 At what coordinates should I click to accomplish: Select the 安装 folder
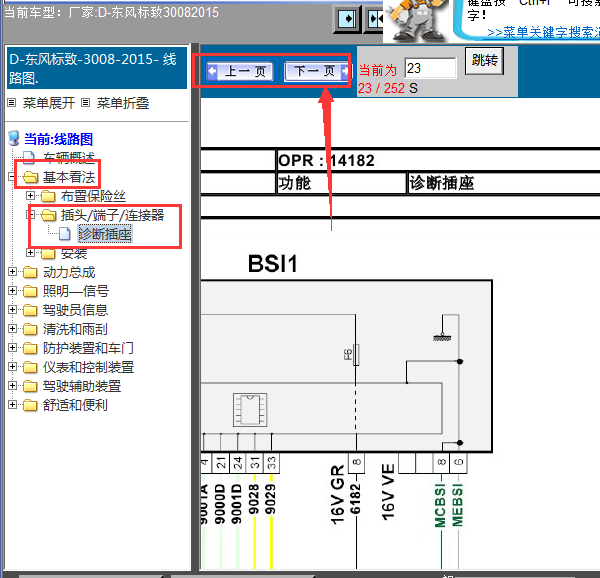[x=74, y=253]
